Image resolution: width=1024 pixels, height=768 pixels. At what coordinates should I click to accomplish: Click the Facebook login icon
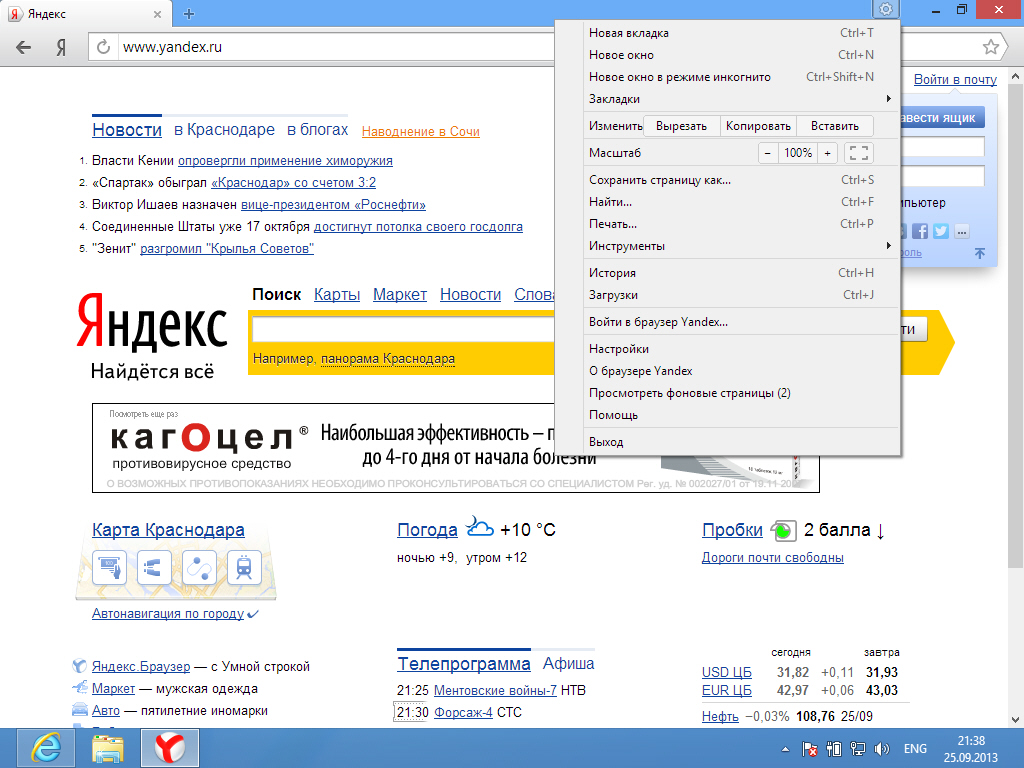point(920,231)
